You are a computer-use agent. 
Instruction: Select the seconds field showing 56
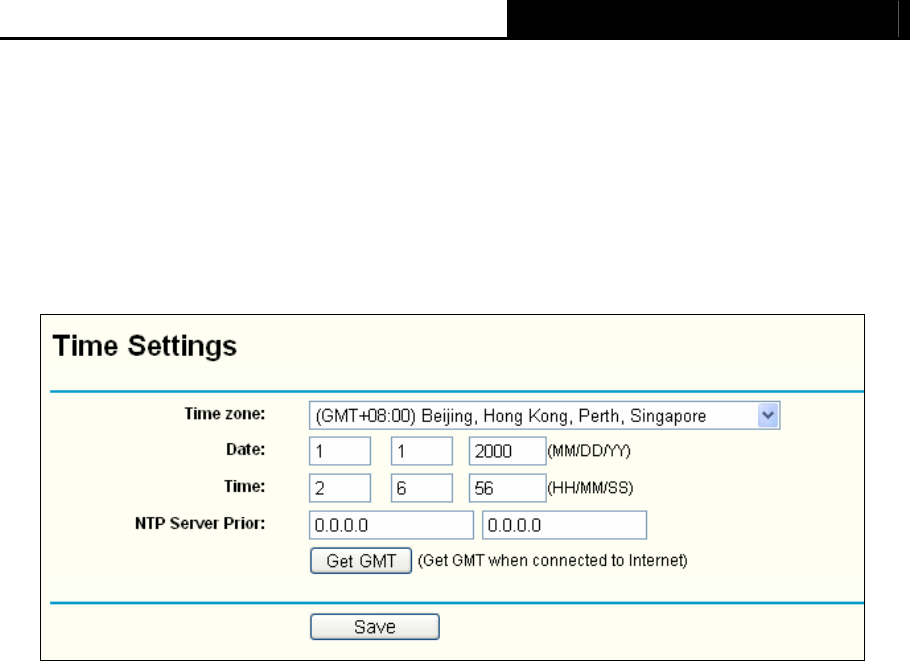[x=507, y=488]
